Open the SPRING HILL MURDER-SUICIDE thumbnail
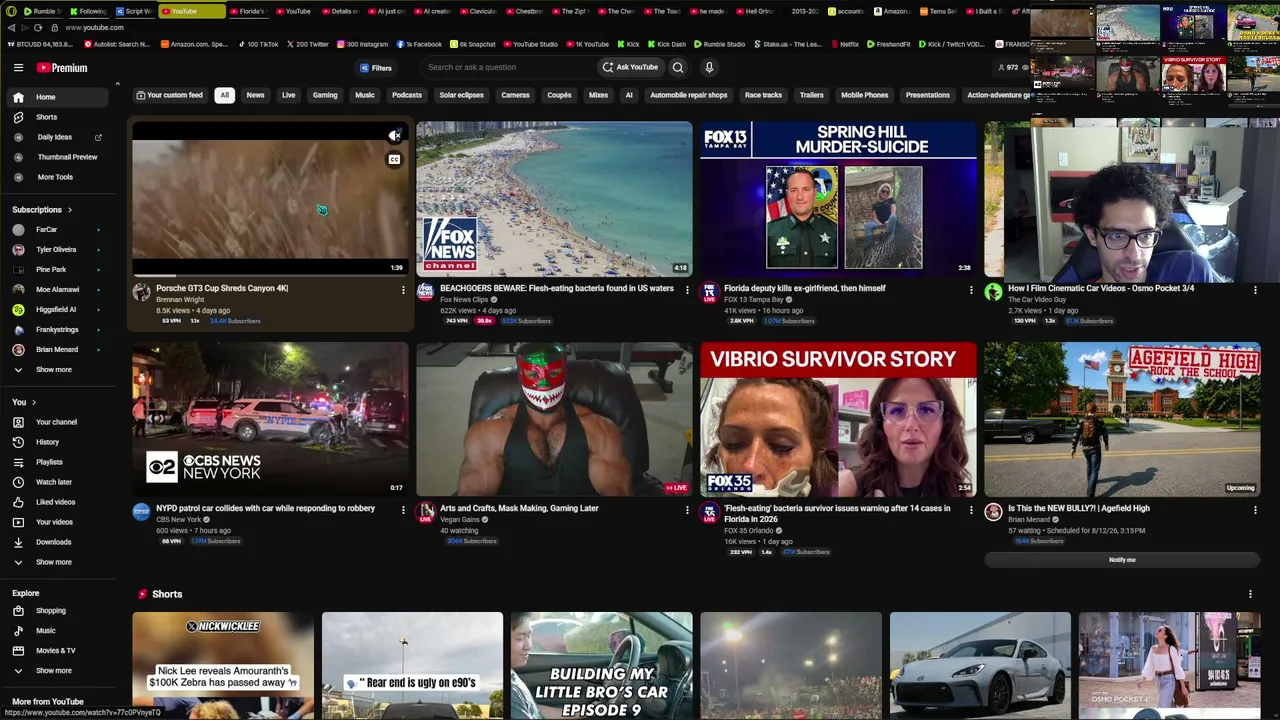The width and height of the screenshot is (1280, 720). pos(838,199)
